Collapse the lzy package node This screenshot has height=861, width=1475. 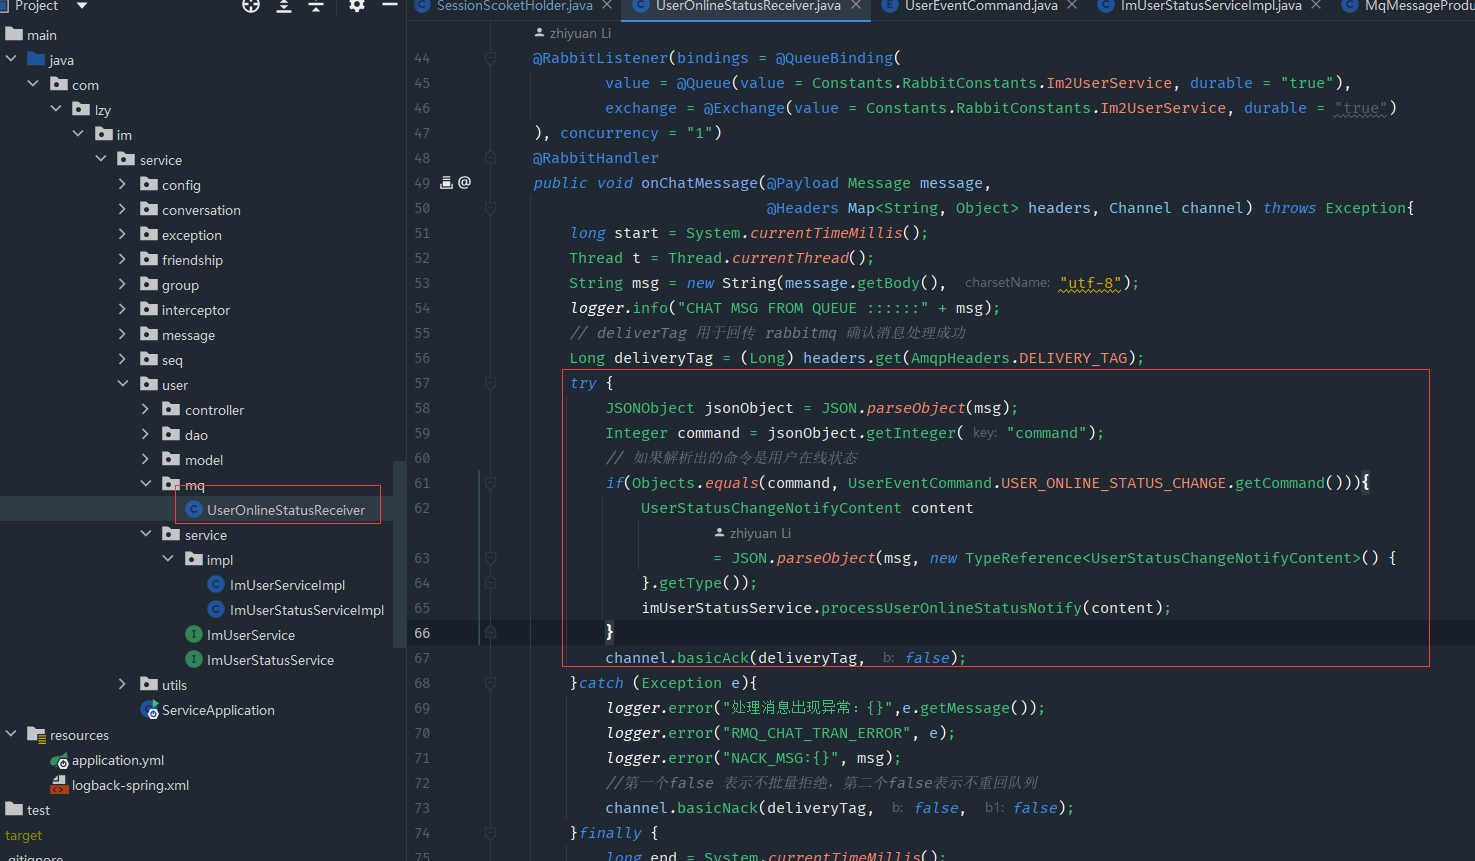coord(56,109)
